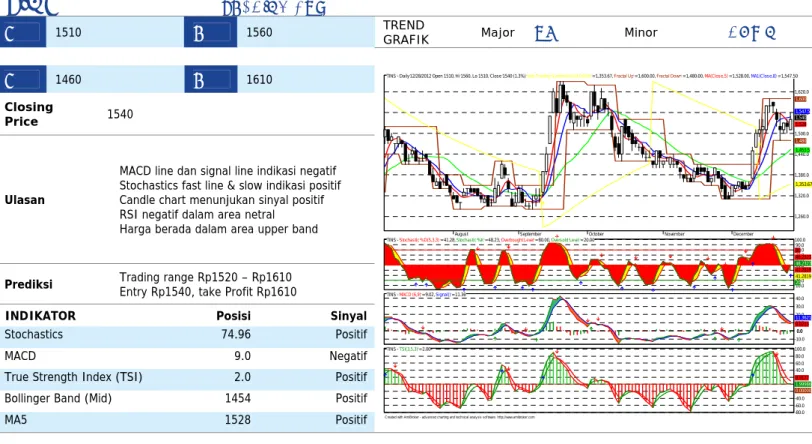Click the value 1460 in the second row
This screenshot has height=444, width=812.
[x=68, y=80]
